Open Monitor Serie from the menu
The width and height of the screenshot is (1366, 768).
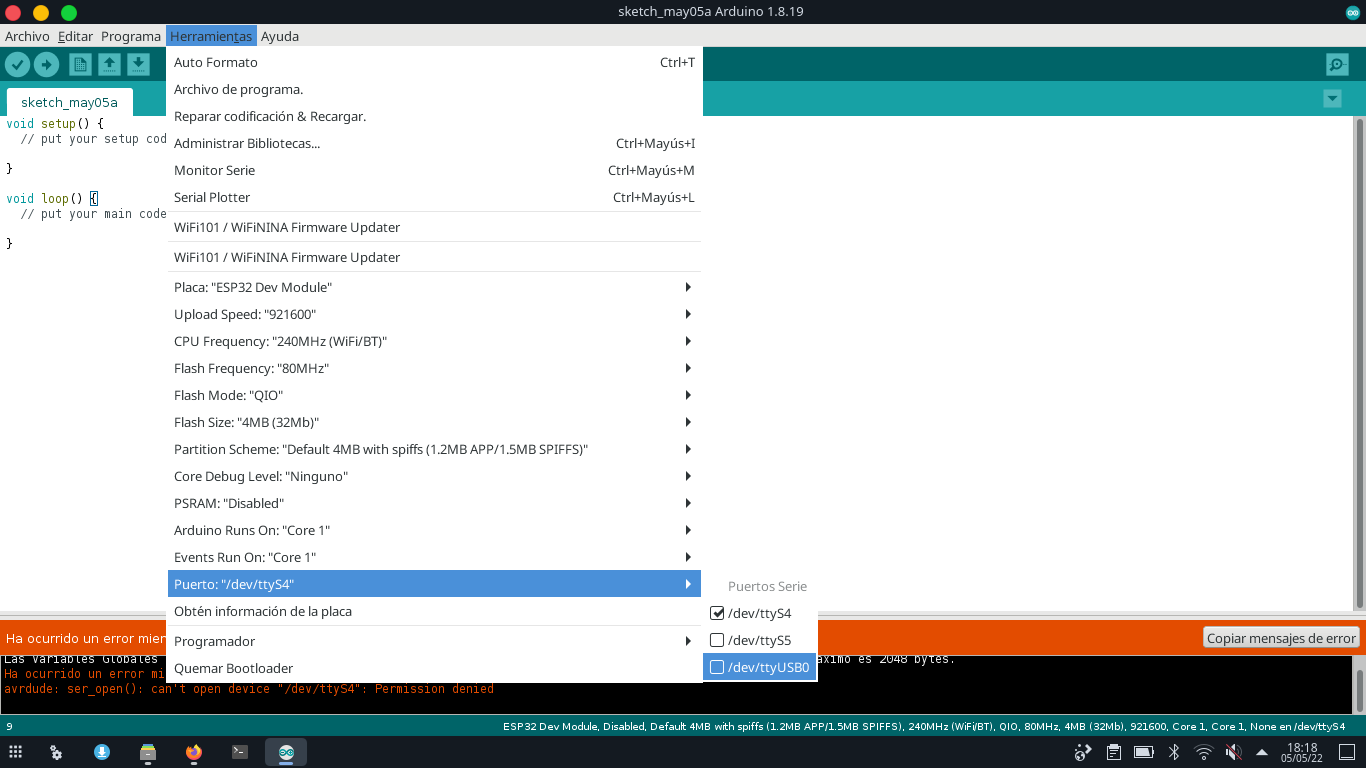(434, 170)
